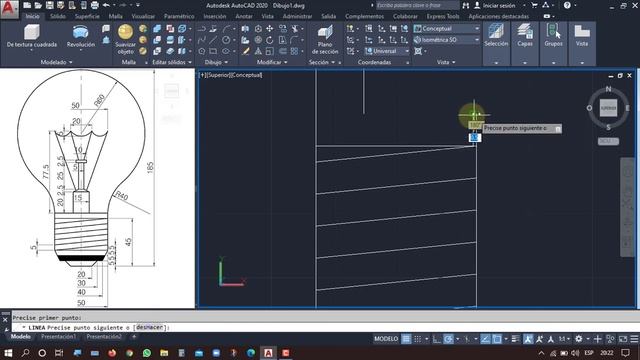The height and width of the screenshot is (360, 640).
Task: Click the Undo arrow icon
Action: pyautogui.click(x=107, y=5)
